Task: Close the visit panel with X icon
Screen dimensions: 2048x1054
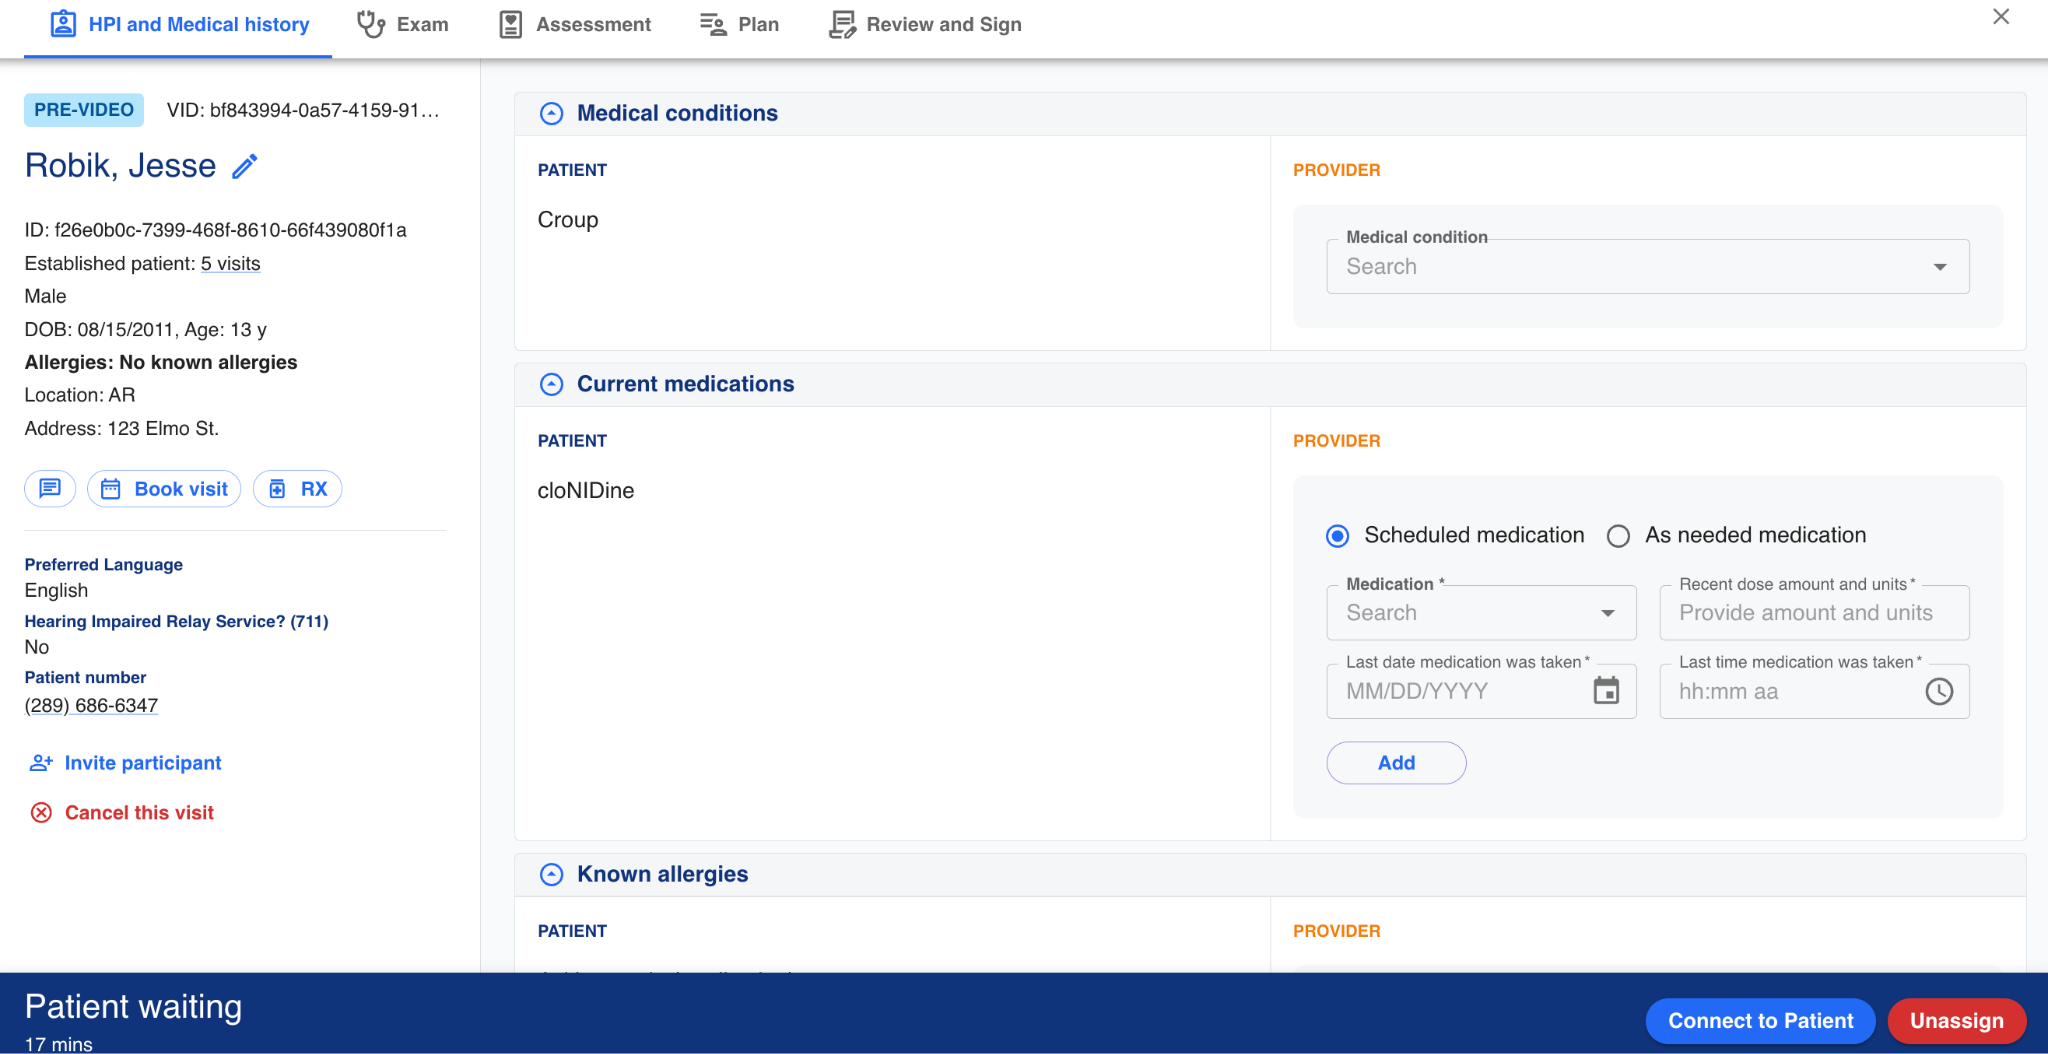Action: (2001, 17)
